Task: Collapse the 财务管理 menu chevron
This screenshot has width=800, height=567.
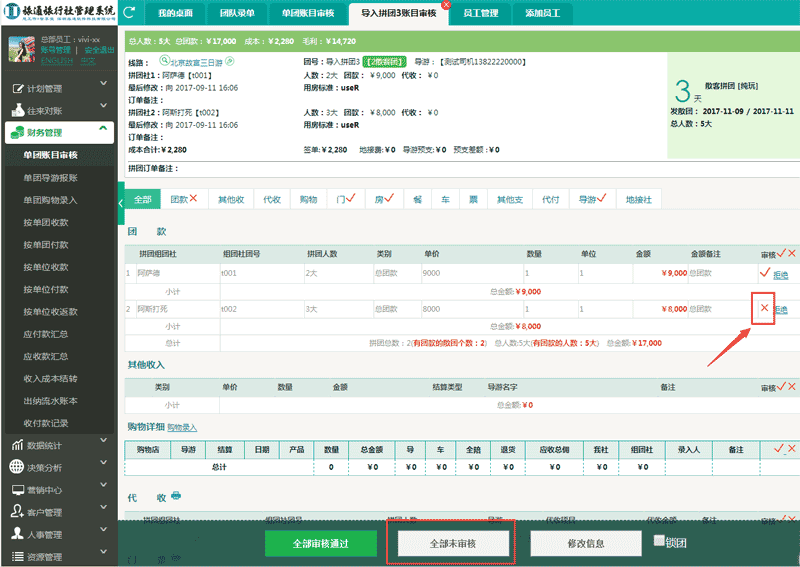Action: [x=103, y=128]
